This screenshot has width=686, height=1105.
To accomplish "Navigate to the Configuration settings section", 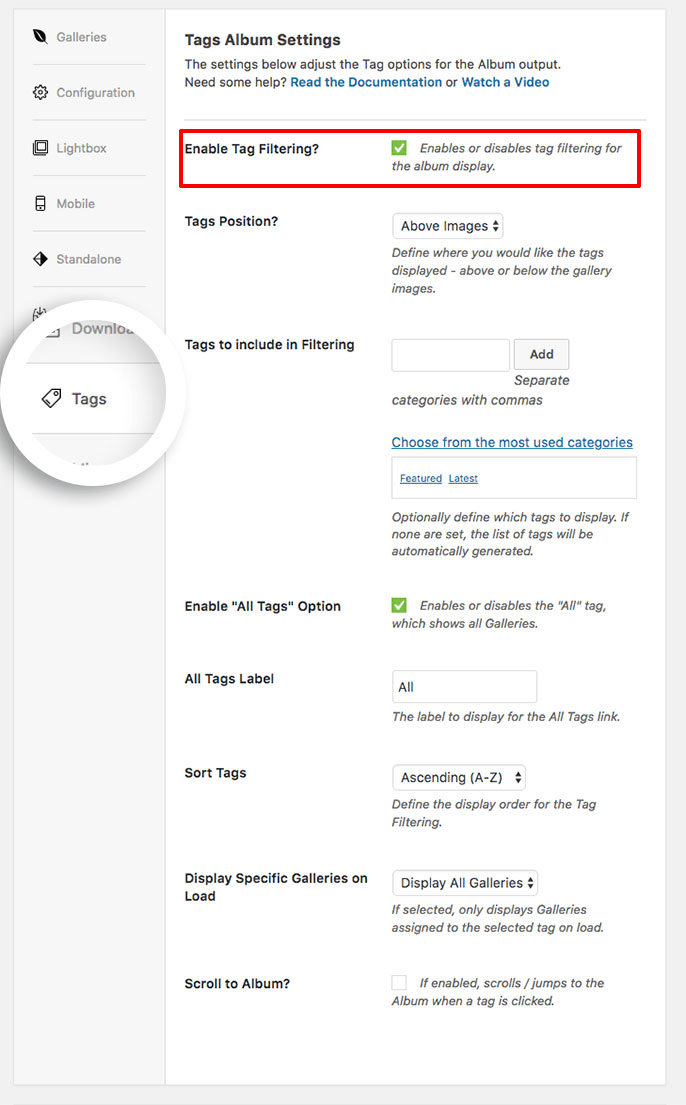I will click(x=94, y=91).
